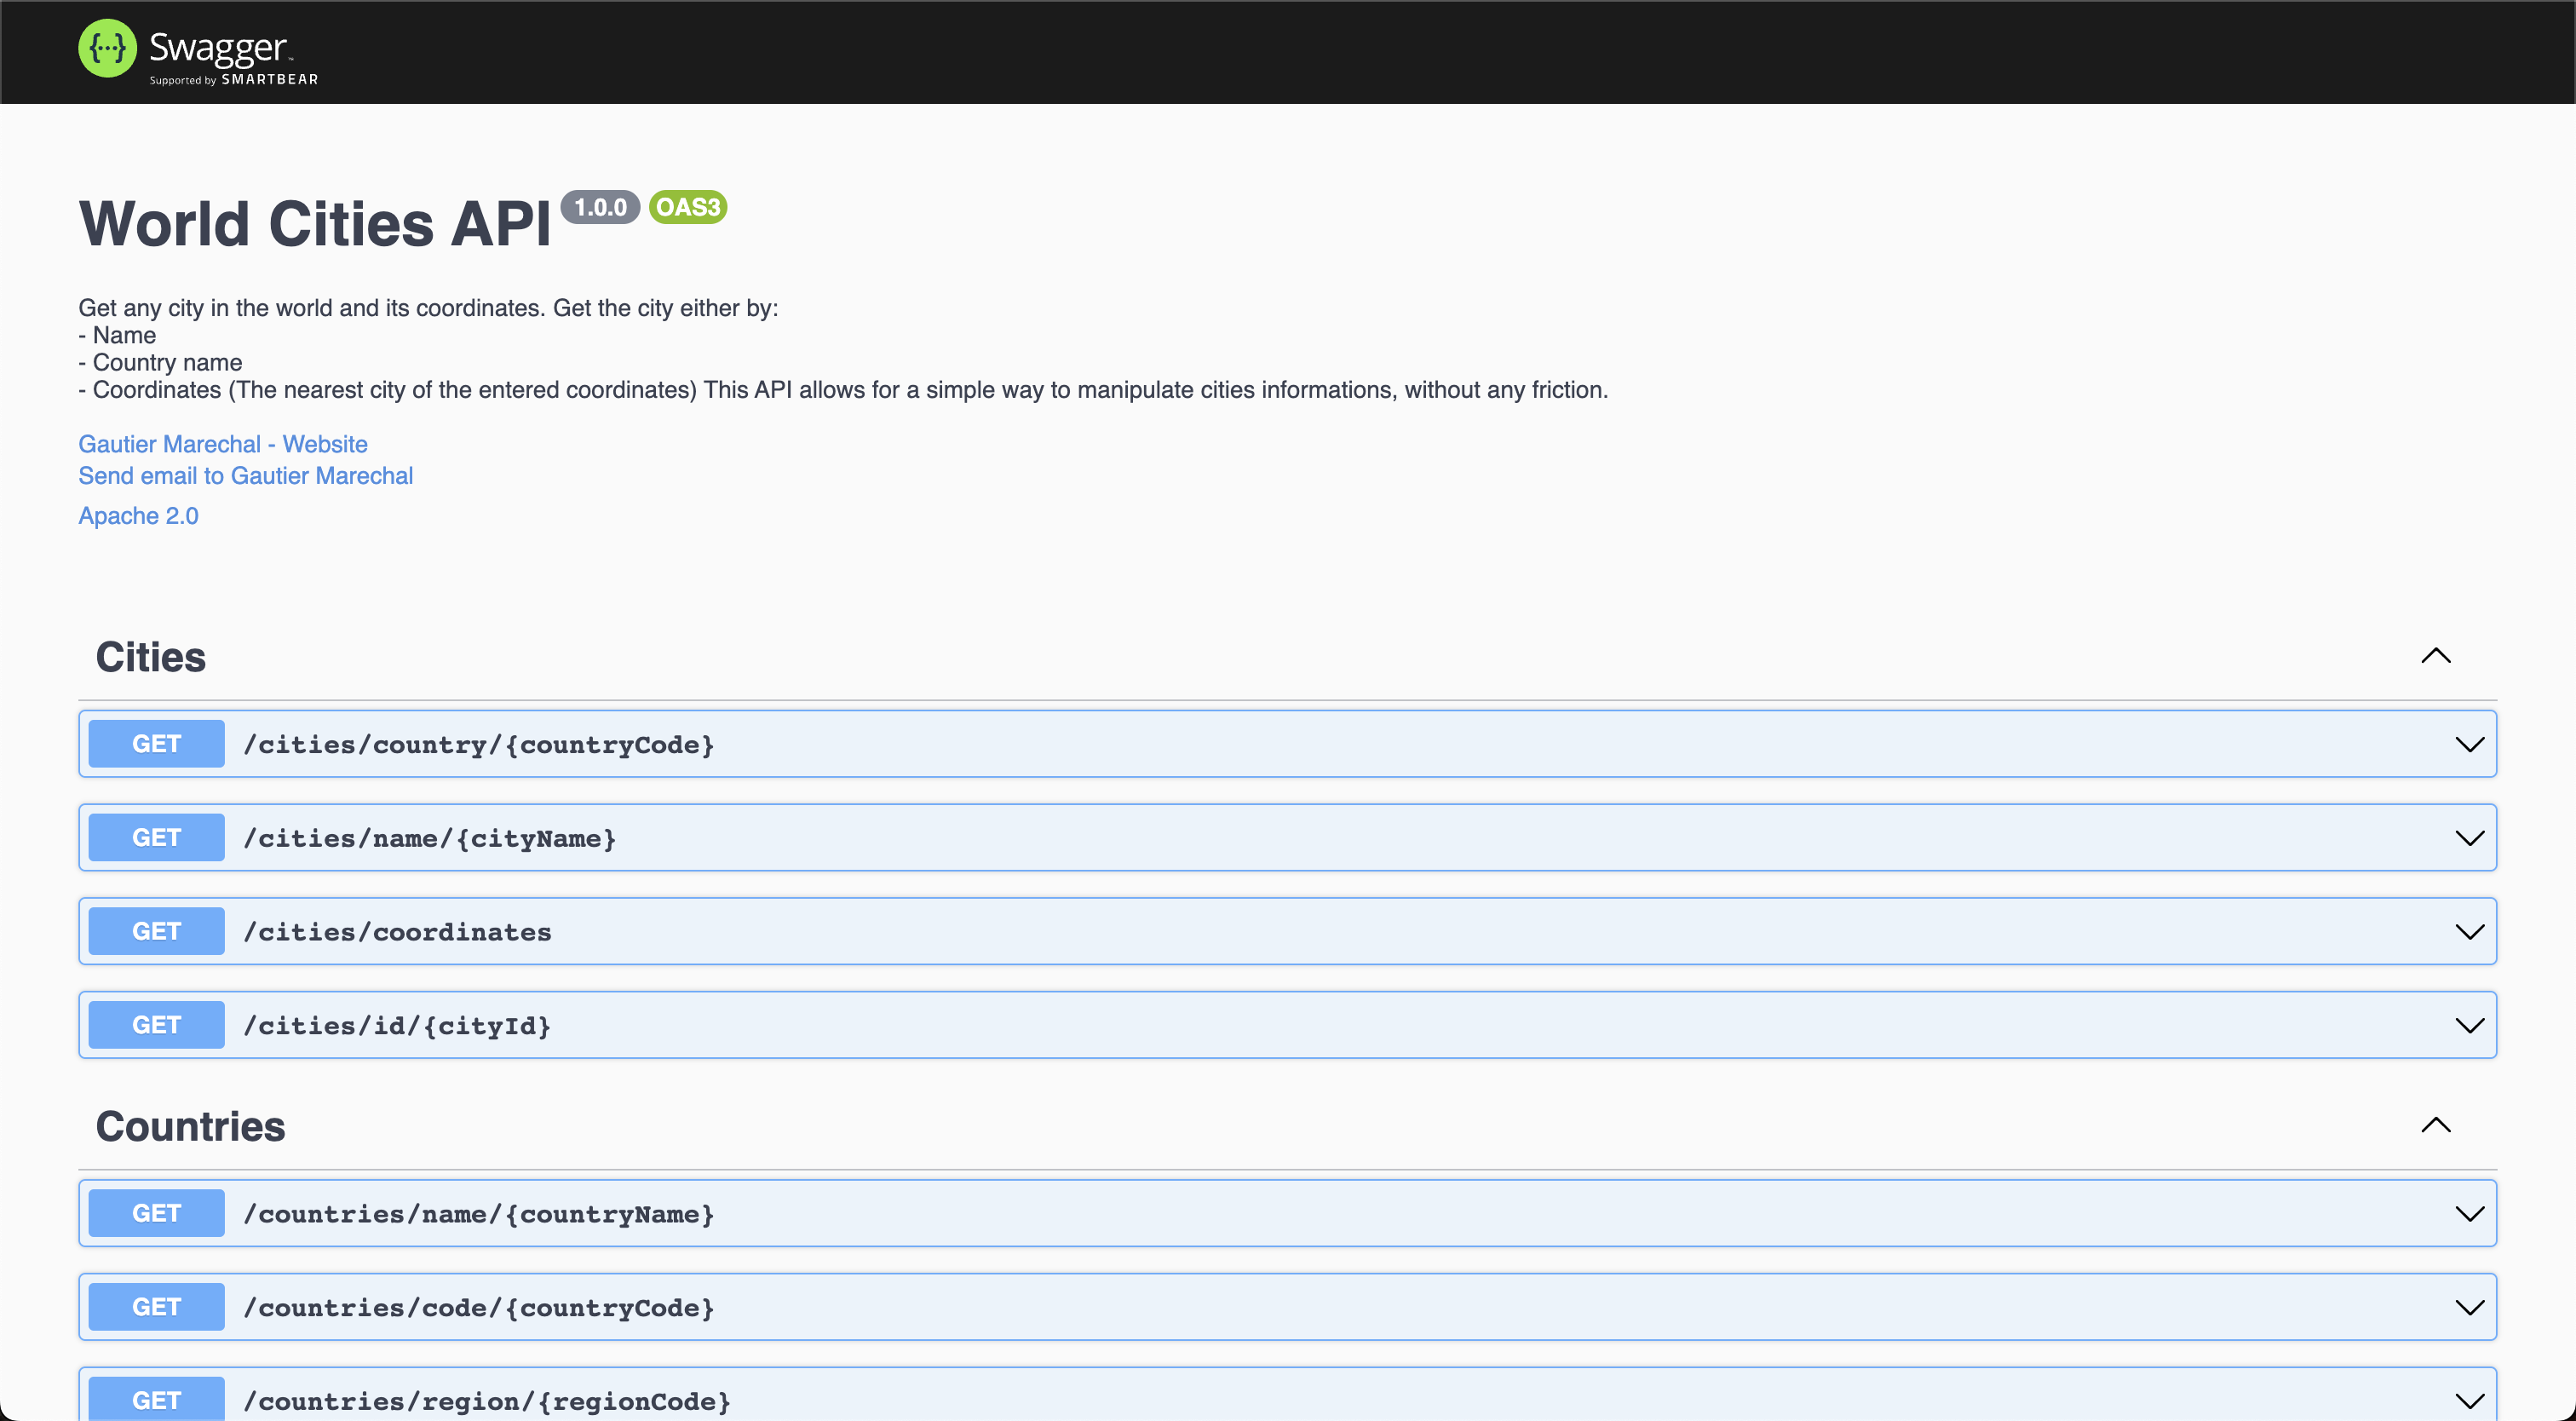
Task: Collapse the Cities section with its arrow
Action: (x=2436, y=656)
